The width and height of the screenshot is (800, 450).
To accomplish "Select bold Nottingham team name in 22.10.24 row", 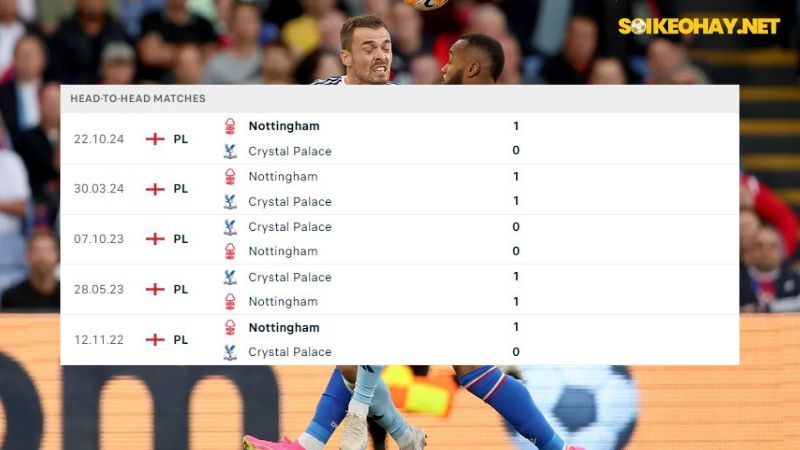I will click(x=284, y=126).
